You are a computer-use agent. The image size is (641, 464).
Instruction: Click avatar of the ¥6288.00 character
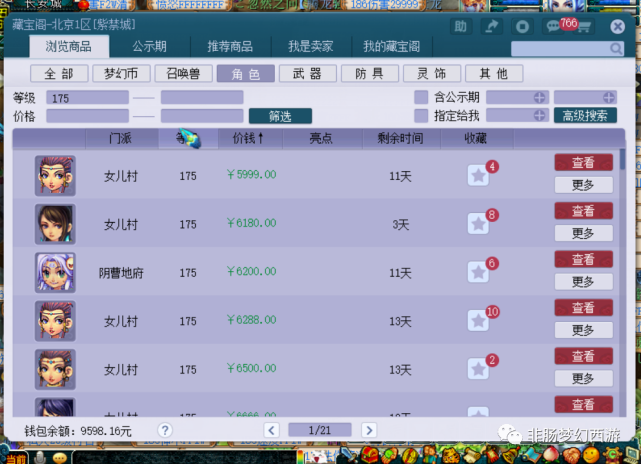pos(55,321)
